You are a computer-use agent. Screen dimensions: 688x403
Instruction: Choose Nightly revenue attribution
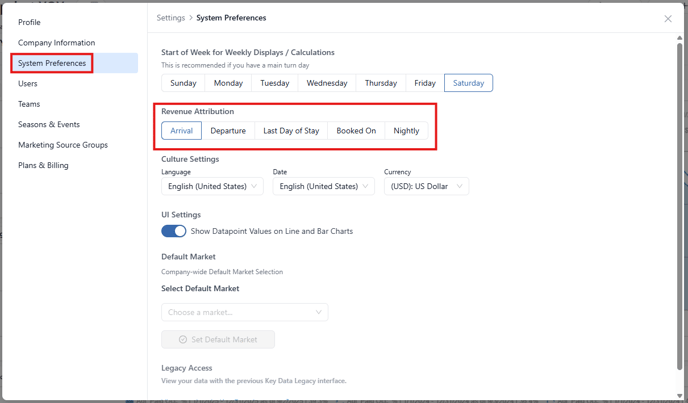(406, 131)
